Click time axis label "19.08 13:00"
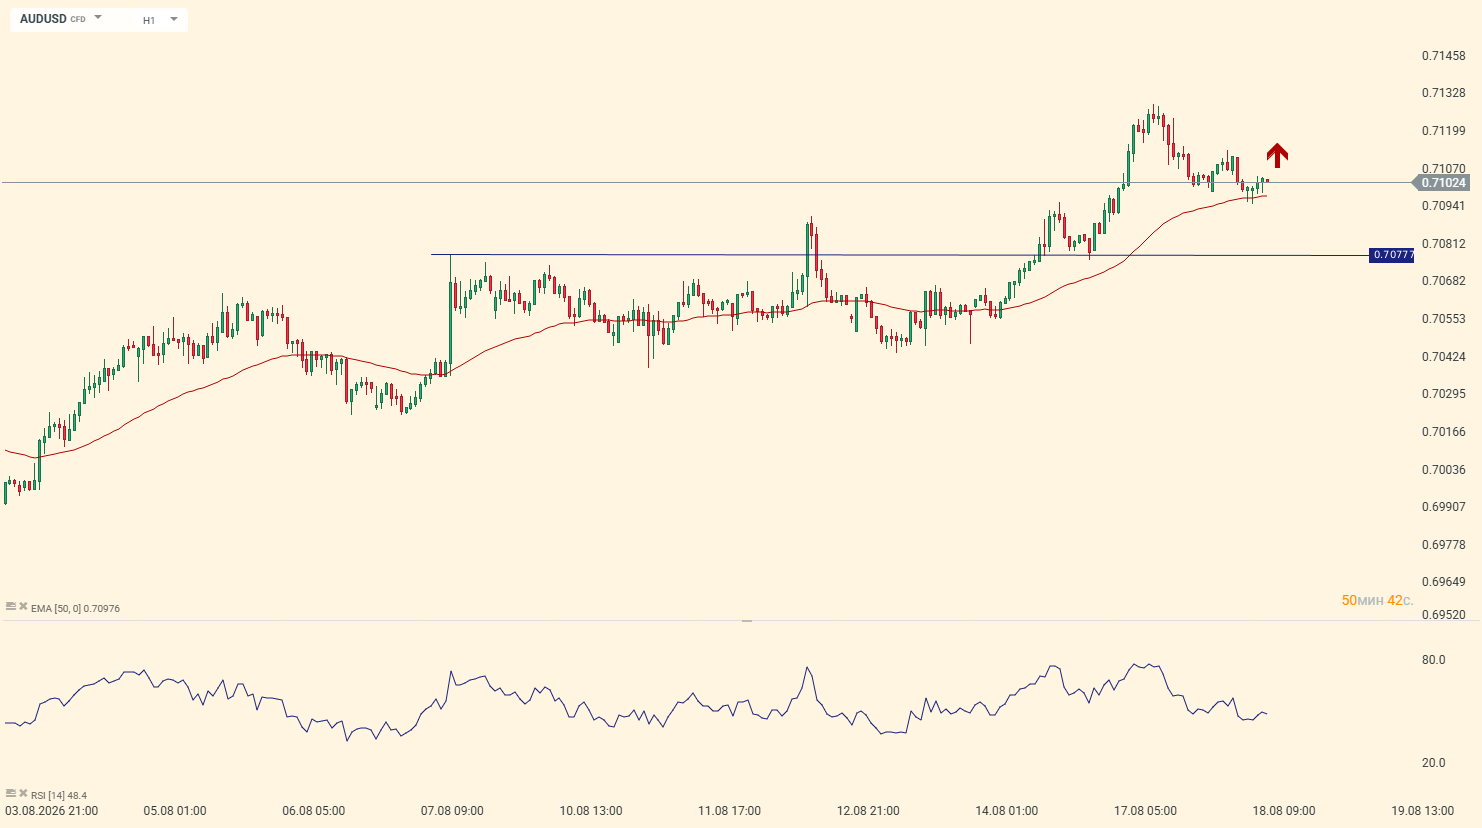This screenshot has height=828, width=1482. (1423, 811)
